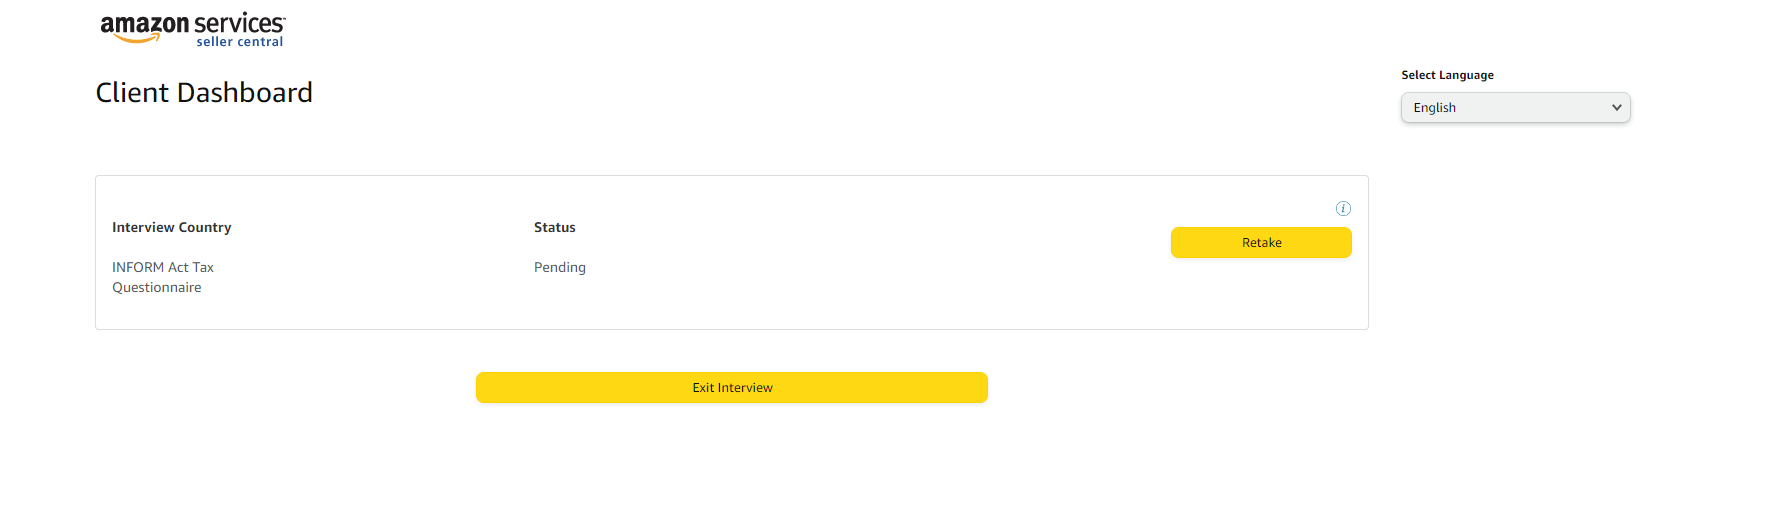Click the word Questionnaire in interview entry
This screenshot has width=1775, height=515.
tap(157, 287)
